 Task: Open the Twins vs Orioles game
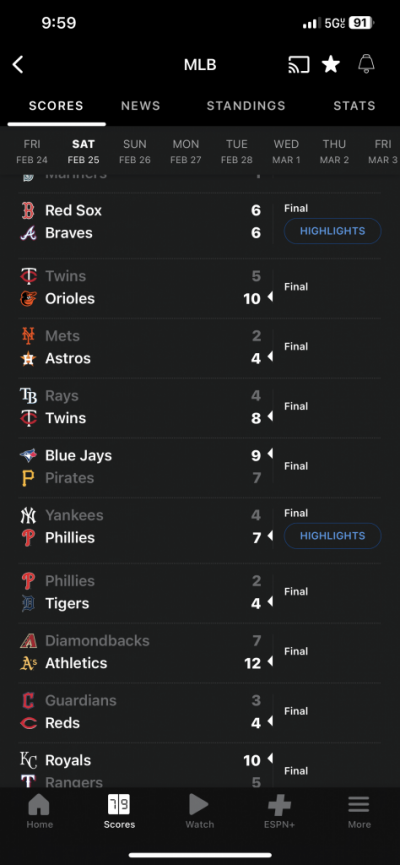[x=200, y=287]
